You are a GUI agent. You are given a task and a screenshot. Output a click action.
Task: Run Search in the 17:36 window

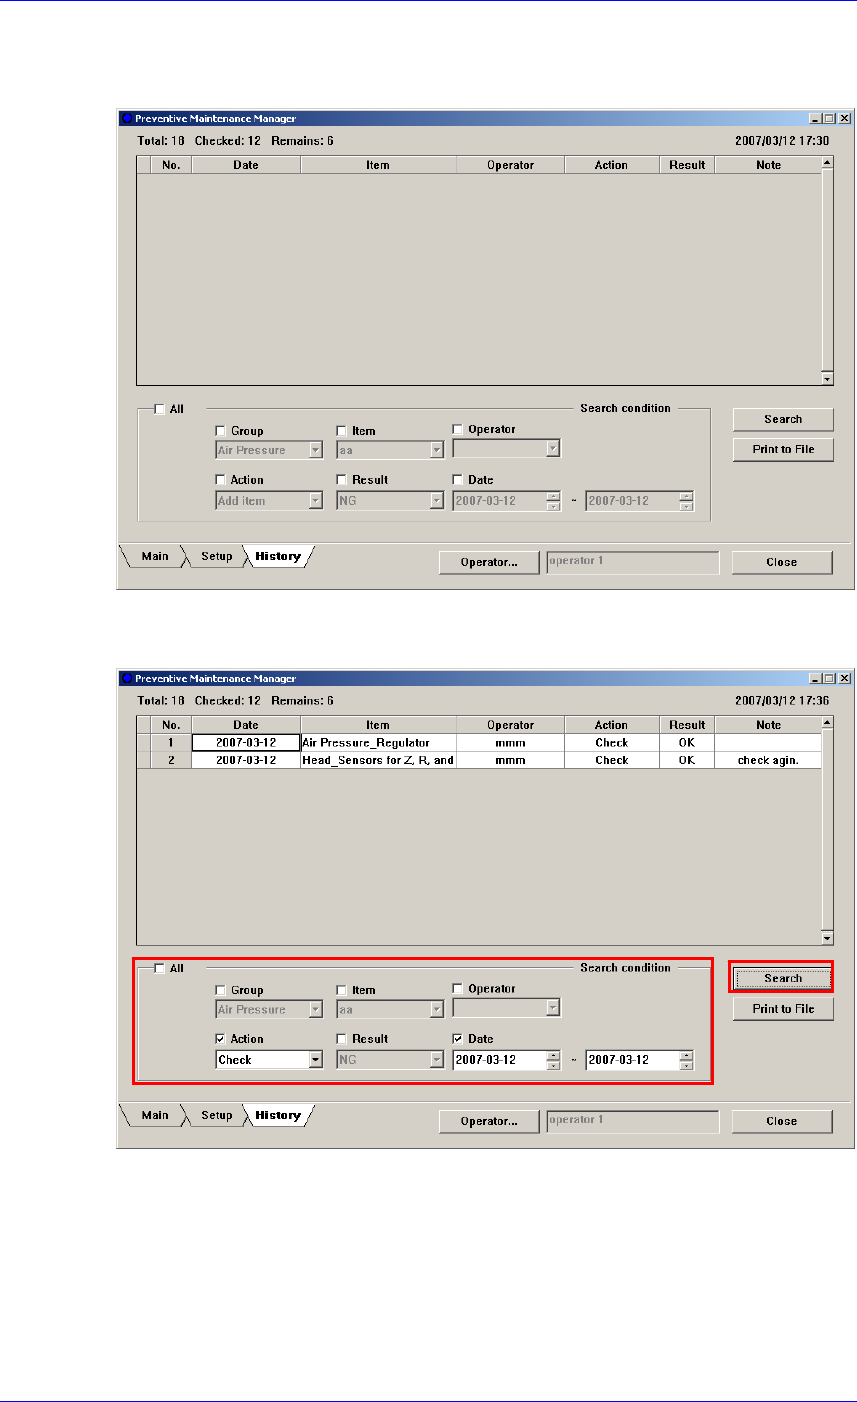(x=783, y=978)
